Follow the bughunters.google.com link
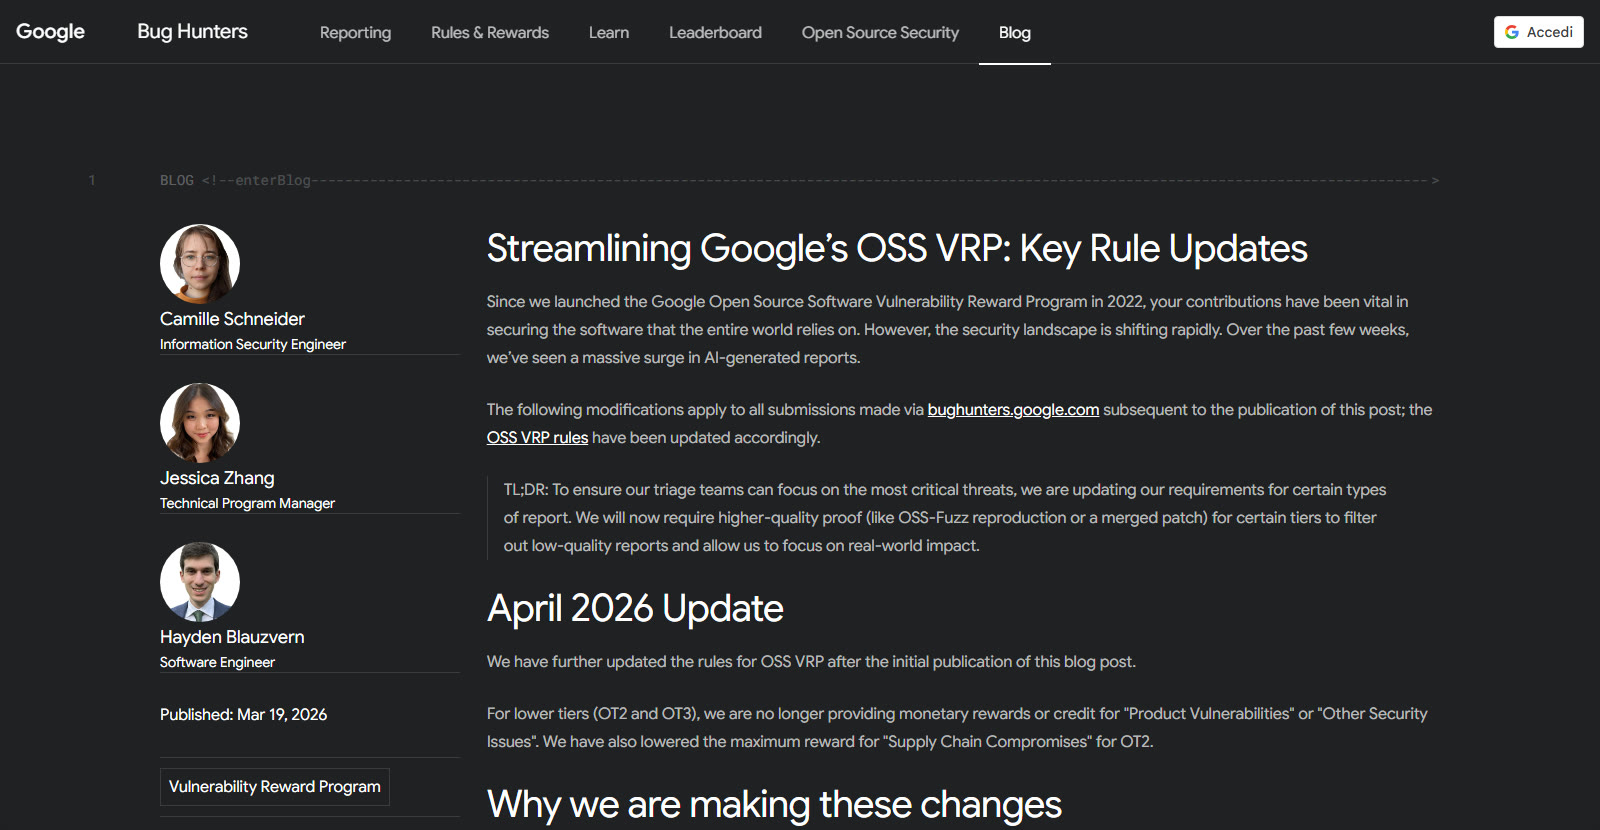 (x=1013, y=410)
